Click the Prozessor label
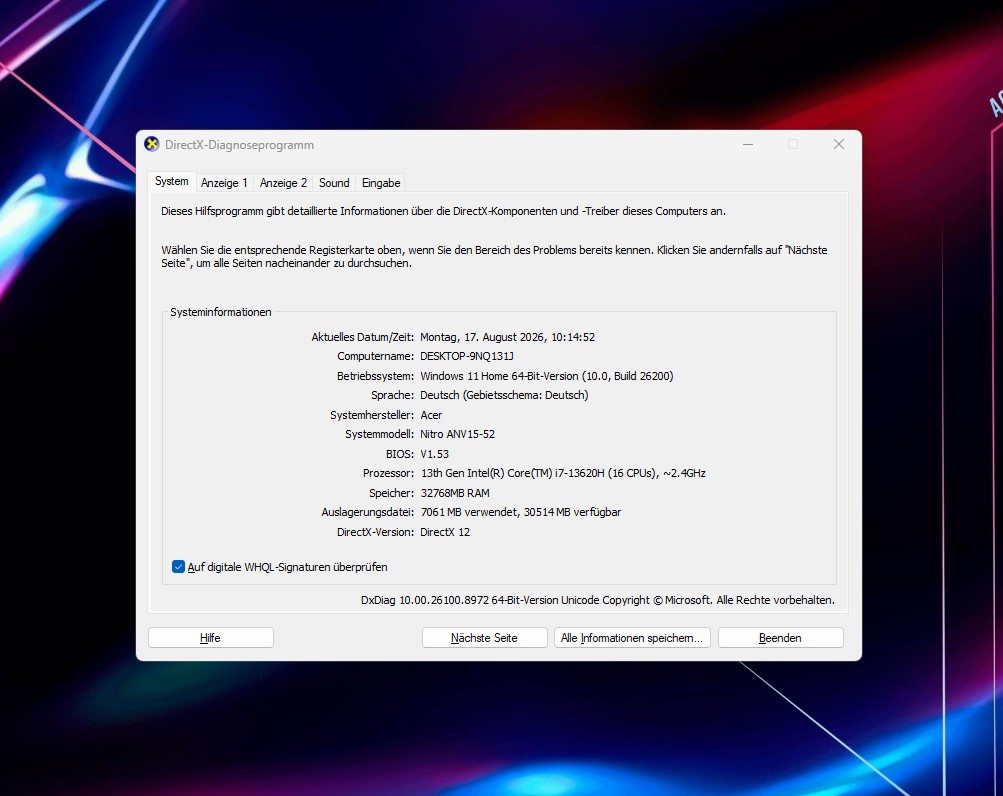The height and width of the screenshot is (796, 1003). click(388, 474)
